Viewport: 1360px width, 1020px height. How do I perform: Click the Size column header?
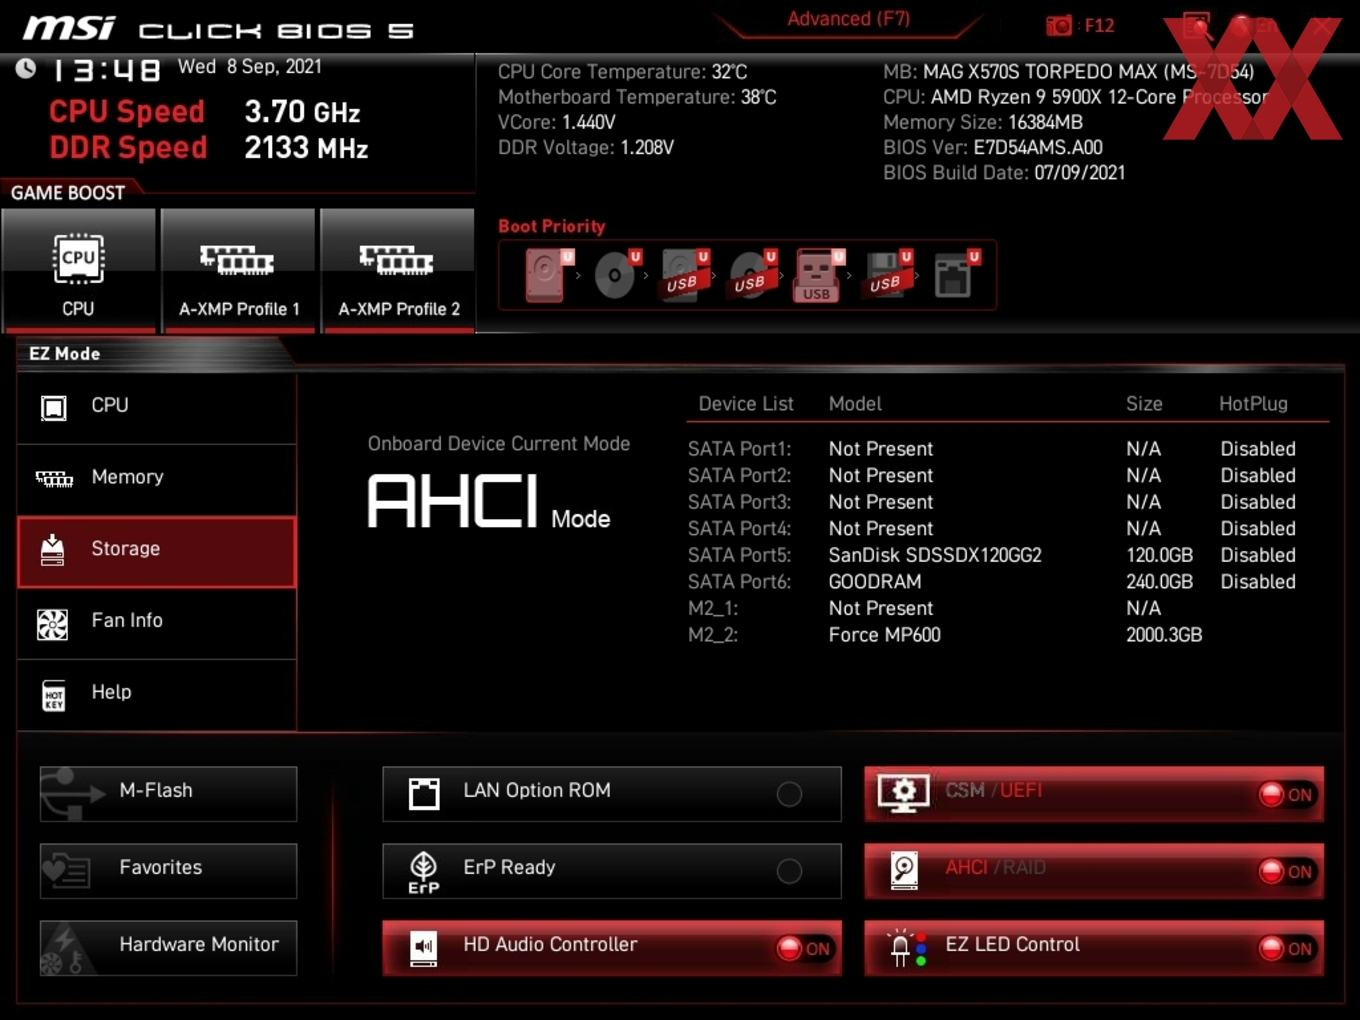pyautogui.click(x=1144, y=404)
